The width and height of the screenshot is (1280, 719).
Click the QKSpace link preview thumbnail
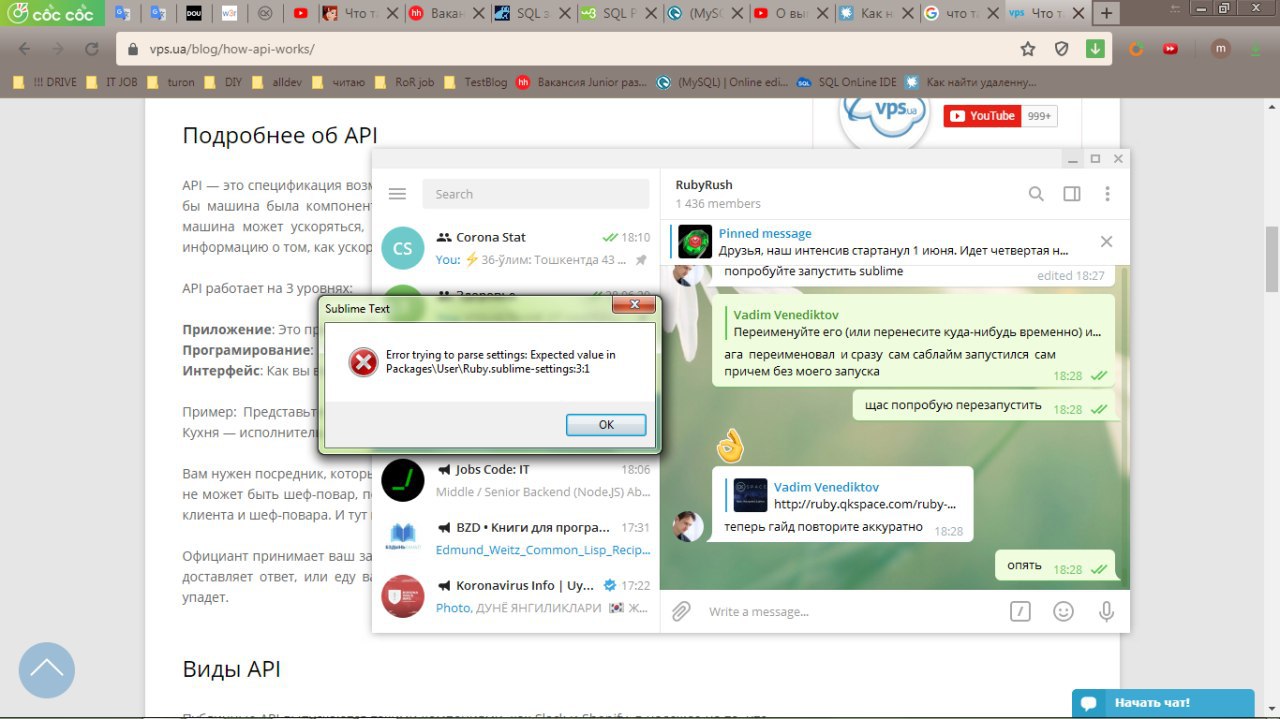click(750, 495)
